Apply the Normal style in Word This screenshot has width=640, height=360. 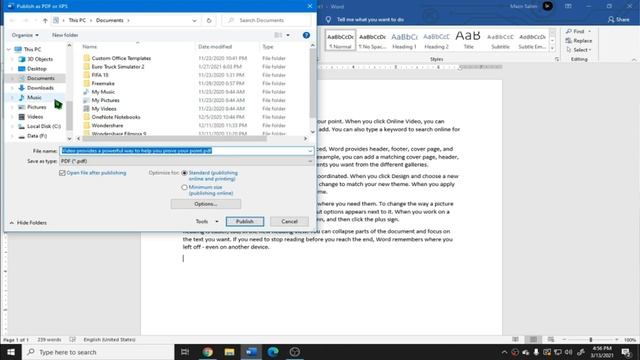click(x=340, y=40)
